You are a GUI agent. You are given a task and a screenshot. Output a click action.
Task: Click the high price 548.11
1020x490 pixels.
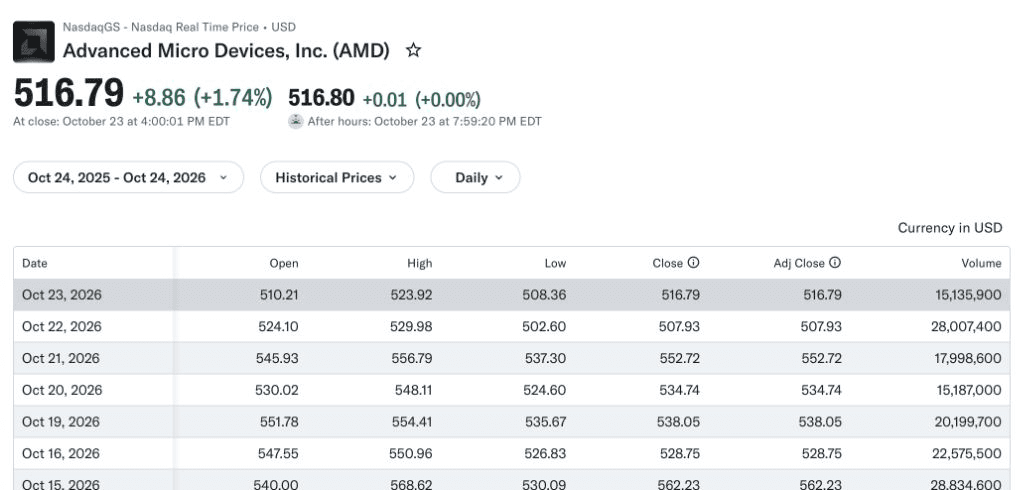414,390
